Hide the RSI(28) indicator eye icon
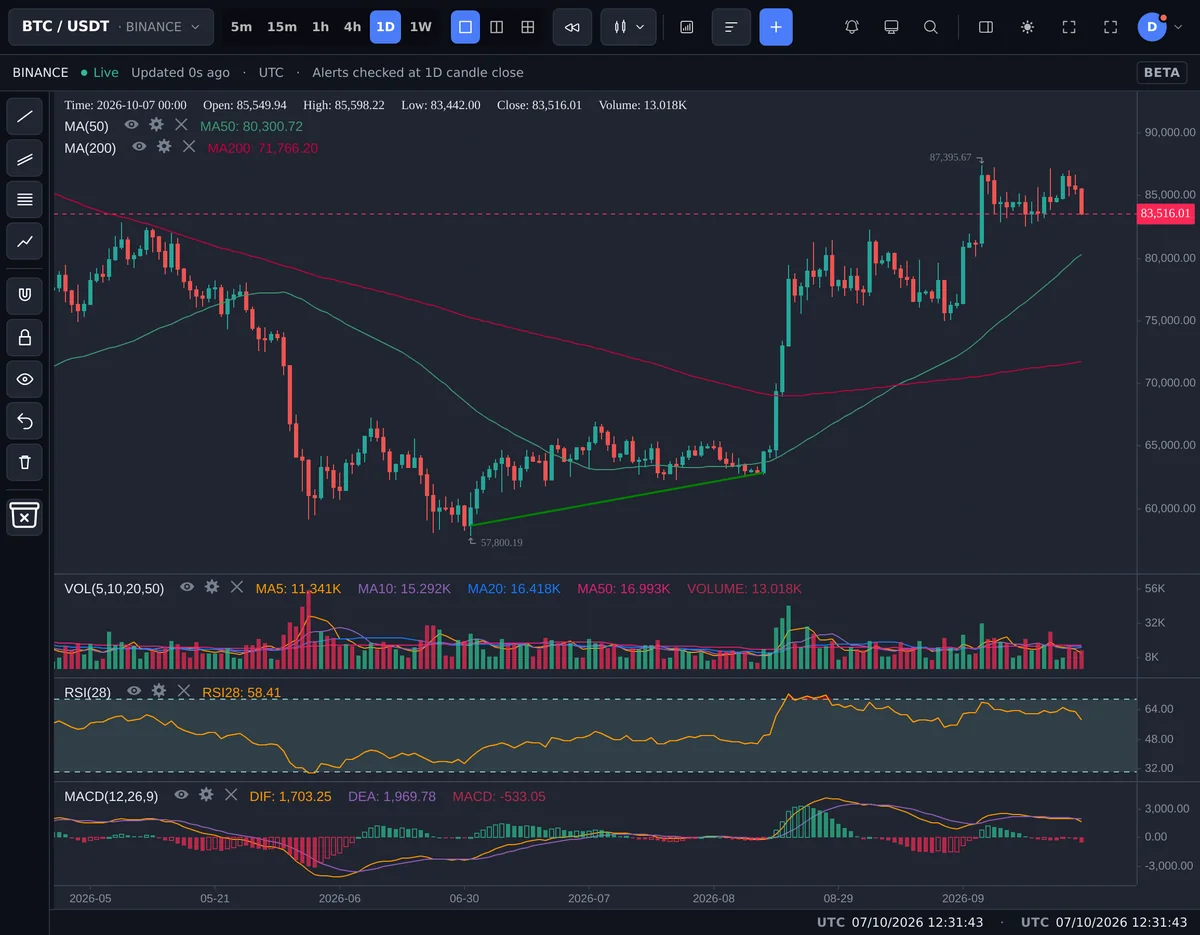Screen dimensions: 1200x935 coord(134,691)
